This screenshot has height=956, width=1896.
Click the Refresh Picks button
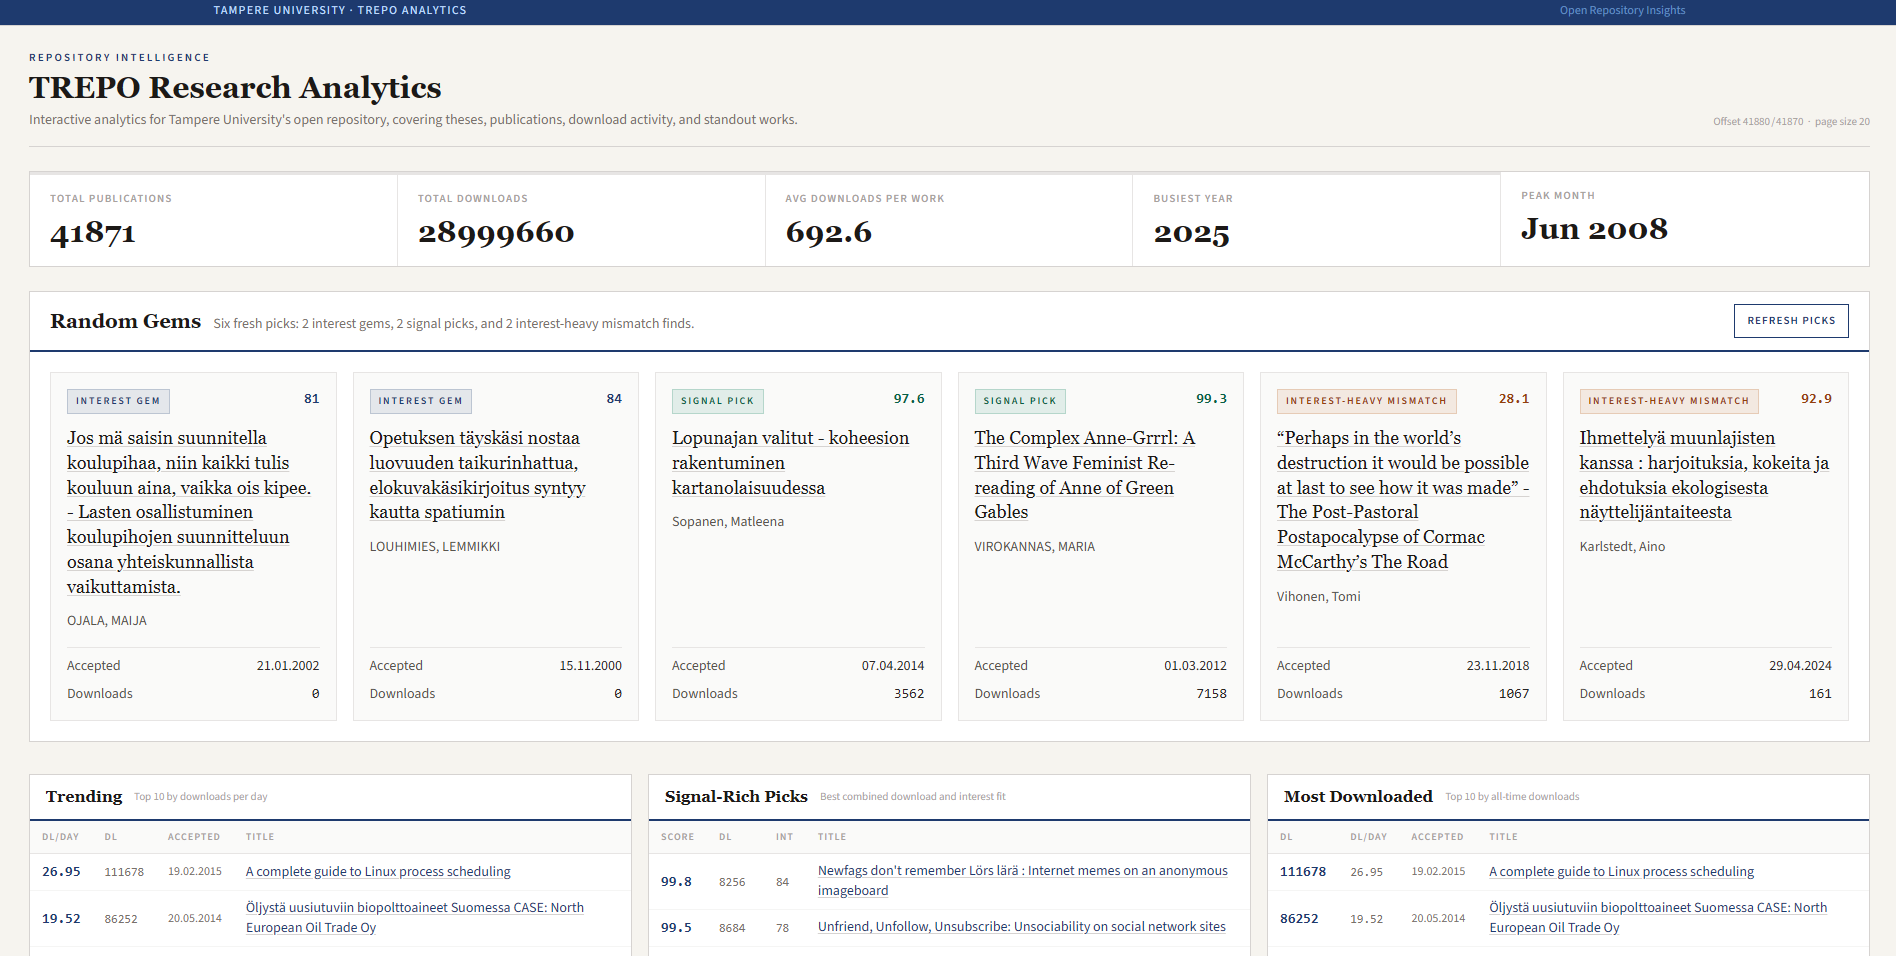(x=1791, y=321)
